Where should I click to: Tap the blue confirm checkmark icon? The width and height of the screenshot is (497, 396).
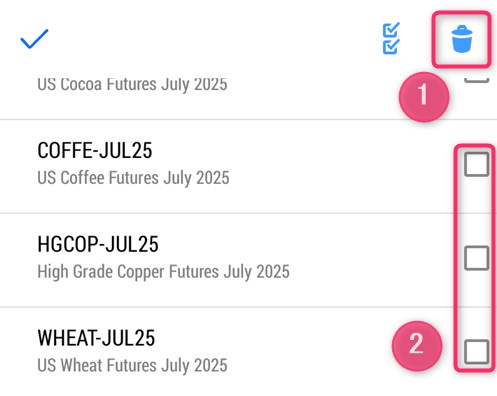pyautogui.click(x=34, y=39)
